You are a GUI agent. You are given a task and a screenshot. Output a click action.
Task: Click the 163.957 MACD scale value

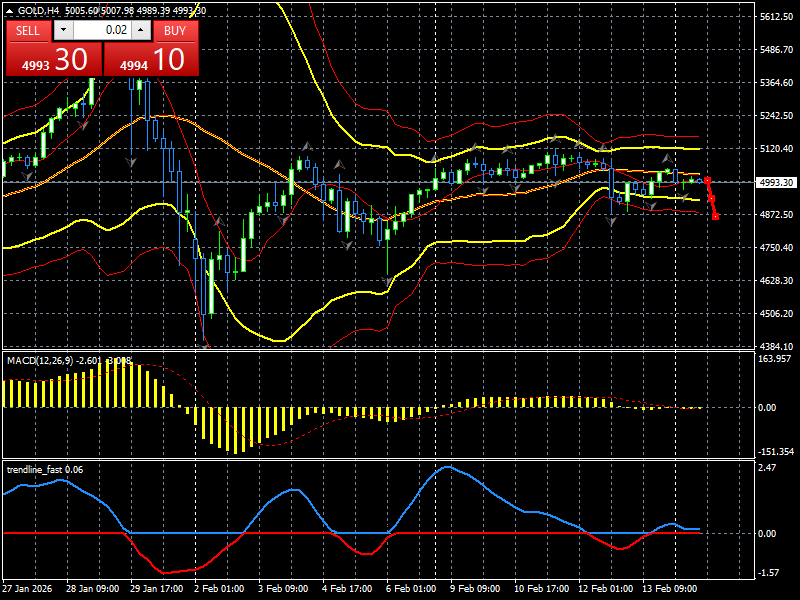point(774,359)
